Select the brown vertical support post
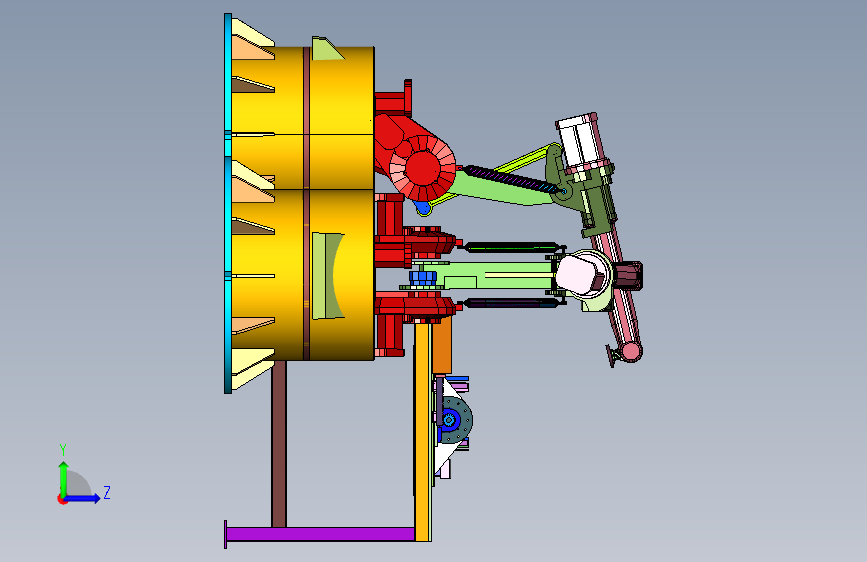Viewport: 867px width, 562px height. point(279,444)
